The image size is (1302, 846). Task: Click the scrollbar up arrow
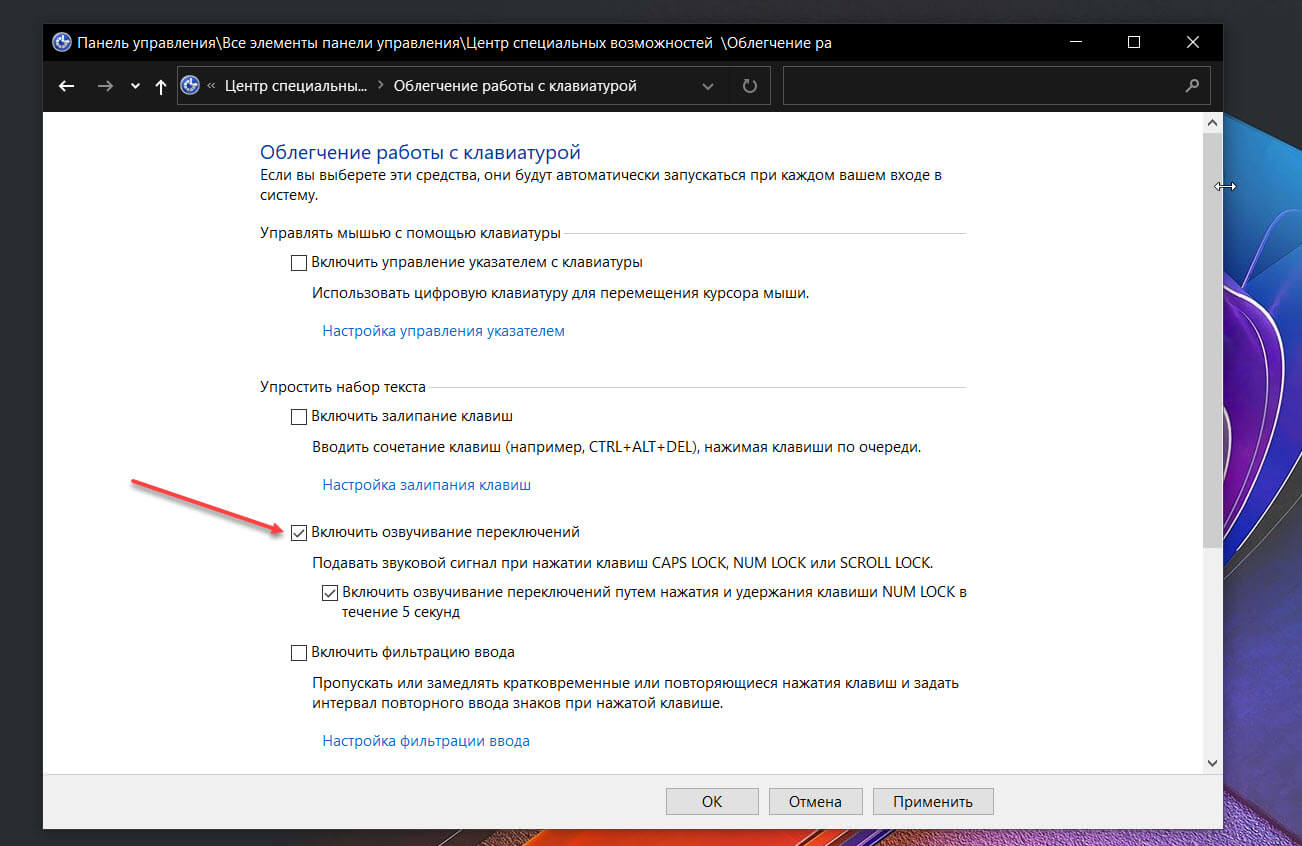pyautogui.click(x=1213, y=122)
